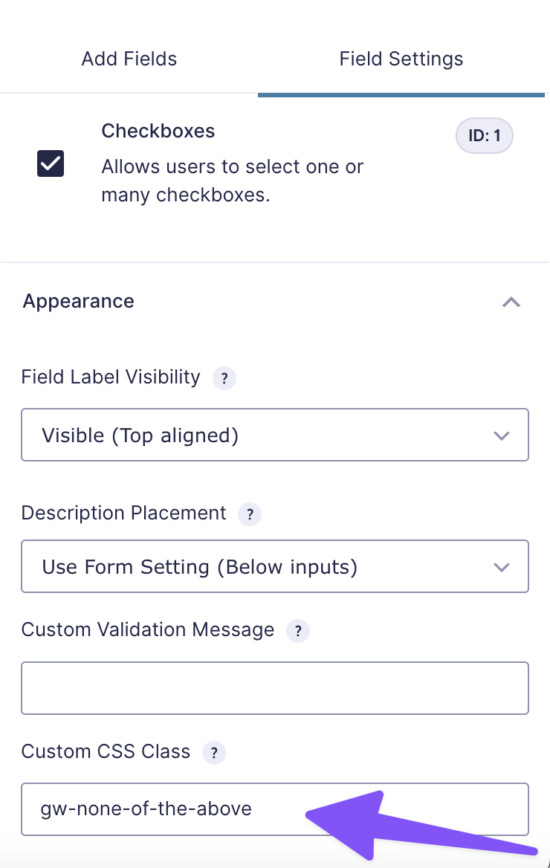The width and height of the screenshot is (550, 868).
Task: Click the Custom CSS Class label
Action: 106,751
